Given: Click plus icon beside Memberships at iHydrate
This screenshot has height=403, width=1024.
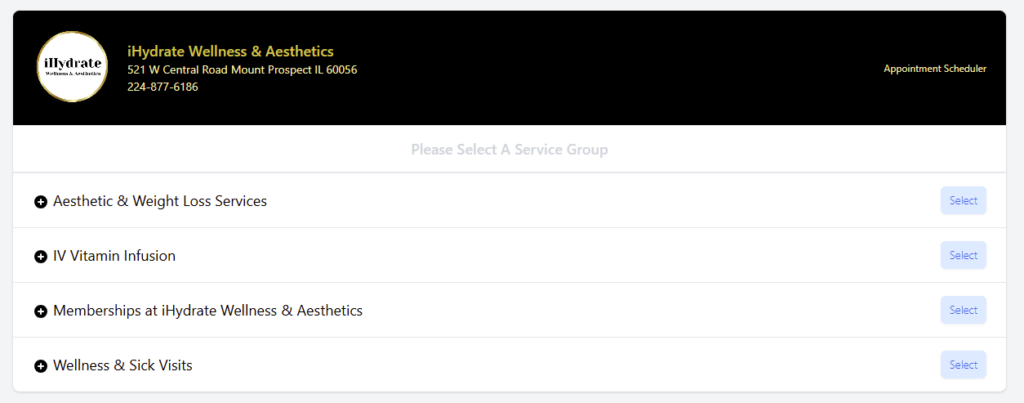Looking at the screenshot, I should pos(40,312).
